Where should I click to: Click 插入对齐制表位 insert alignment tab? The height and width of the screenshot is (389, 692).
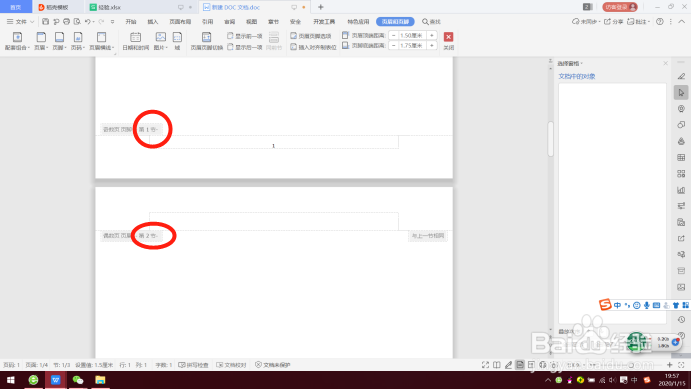[x=313, y=47]
